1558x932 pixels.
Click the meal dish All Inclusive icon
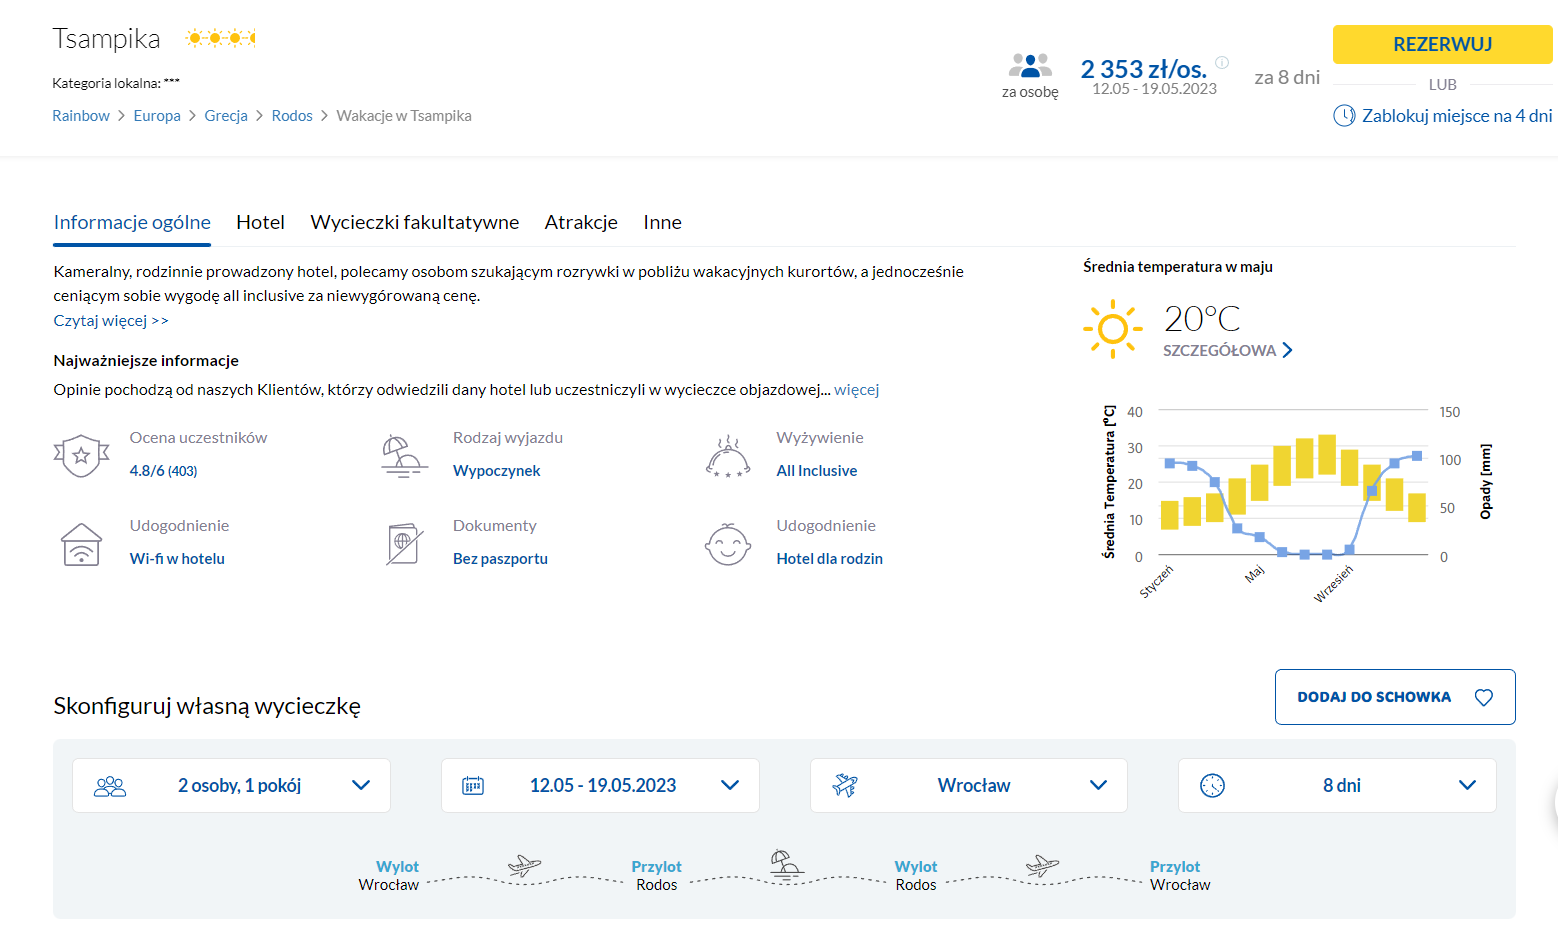click(727, 457)
